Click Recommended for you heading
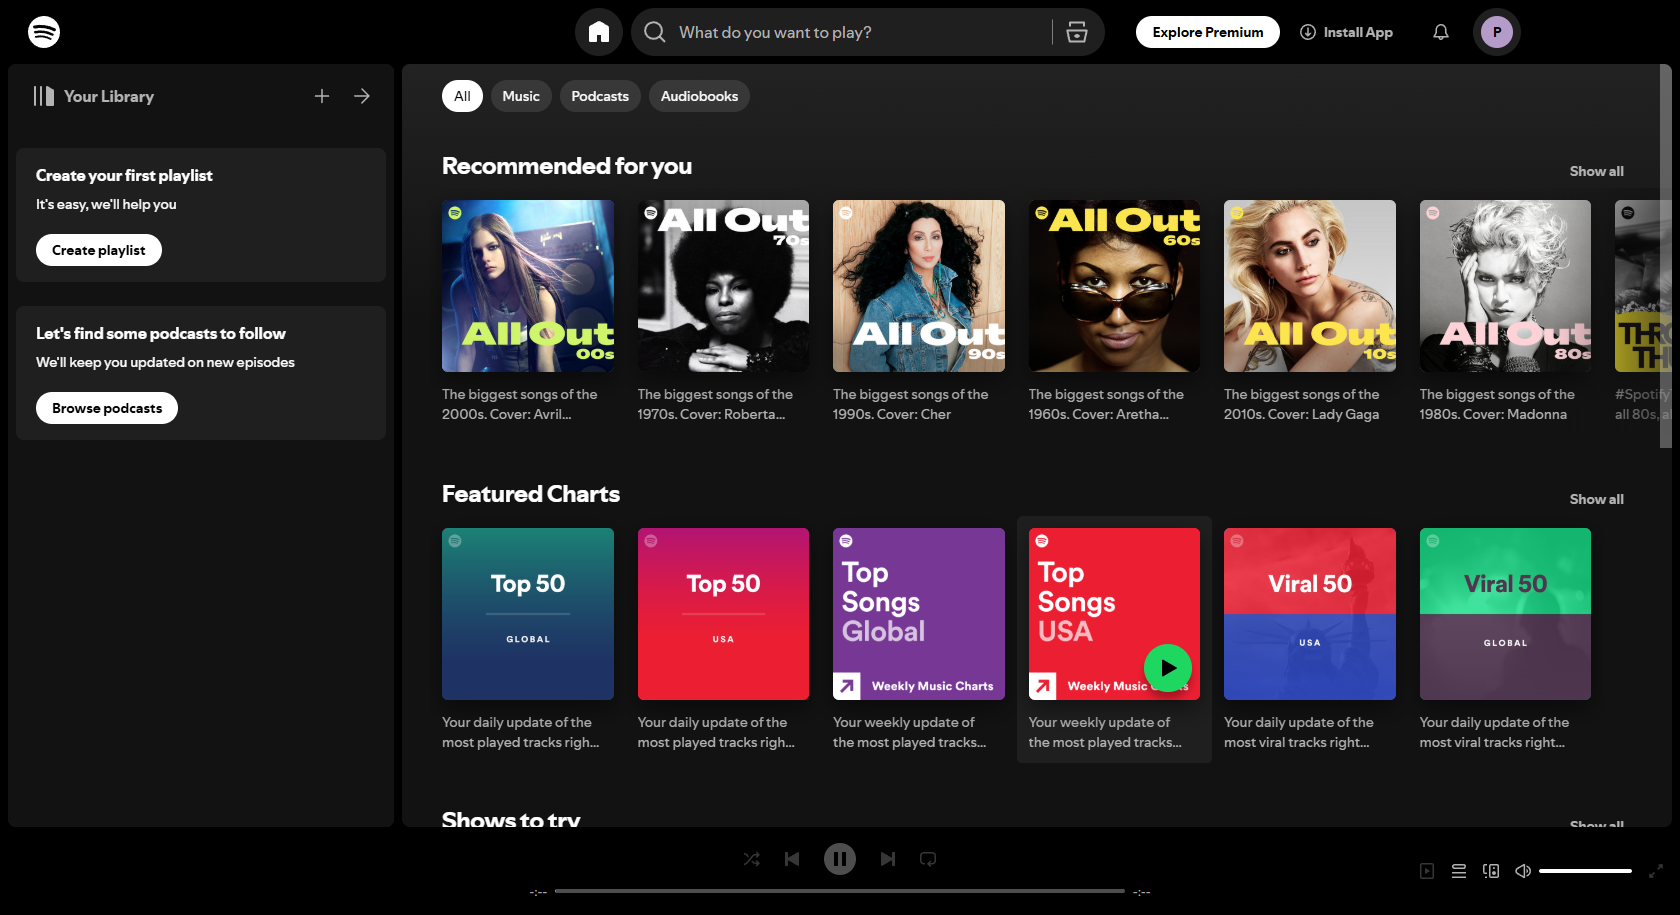Viewport: 1680px width, 915px height. point(567,166)
